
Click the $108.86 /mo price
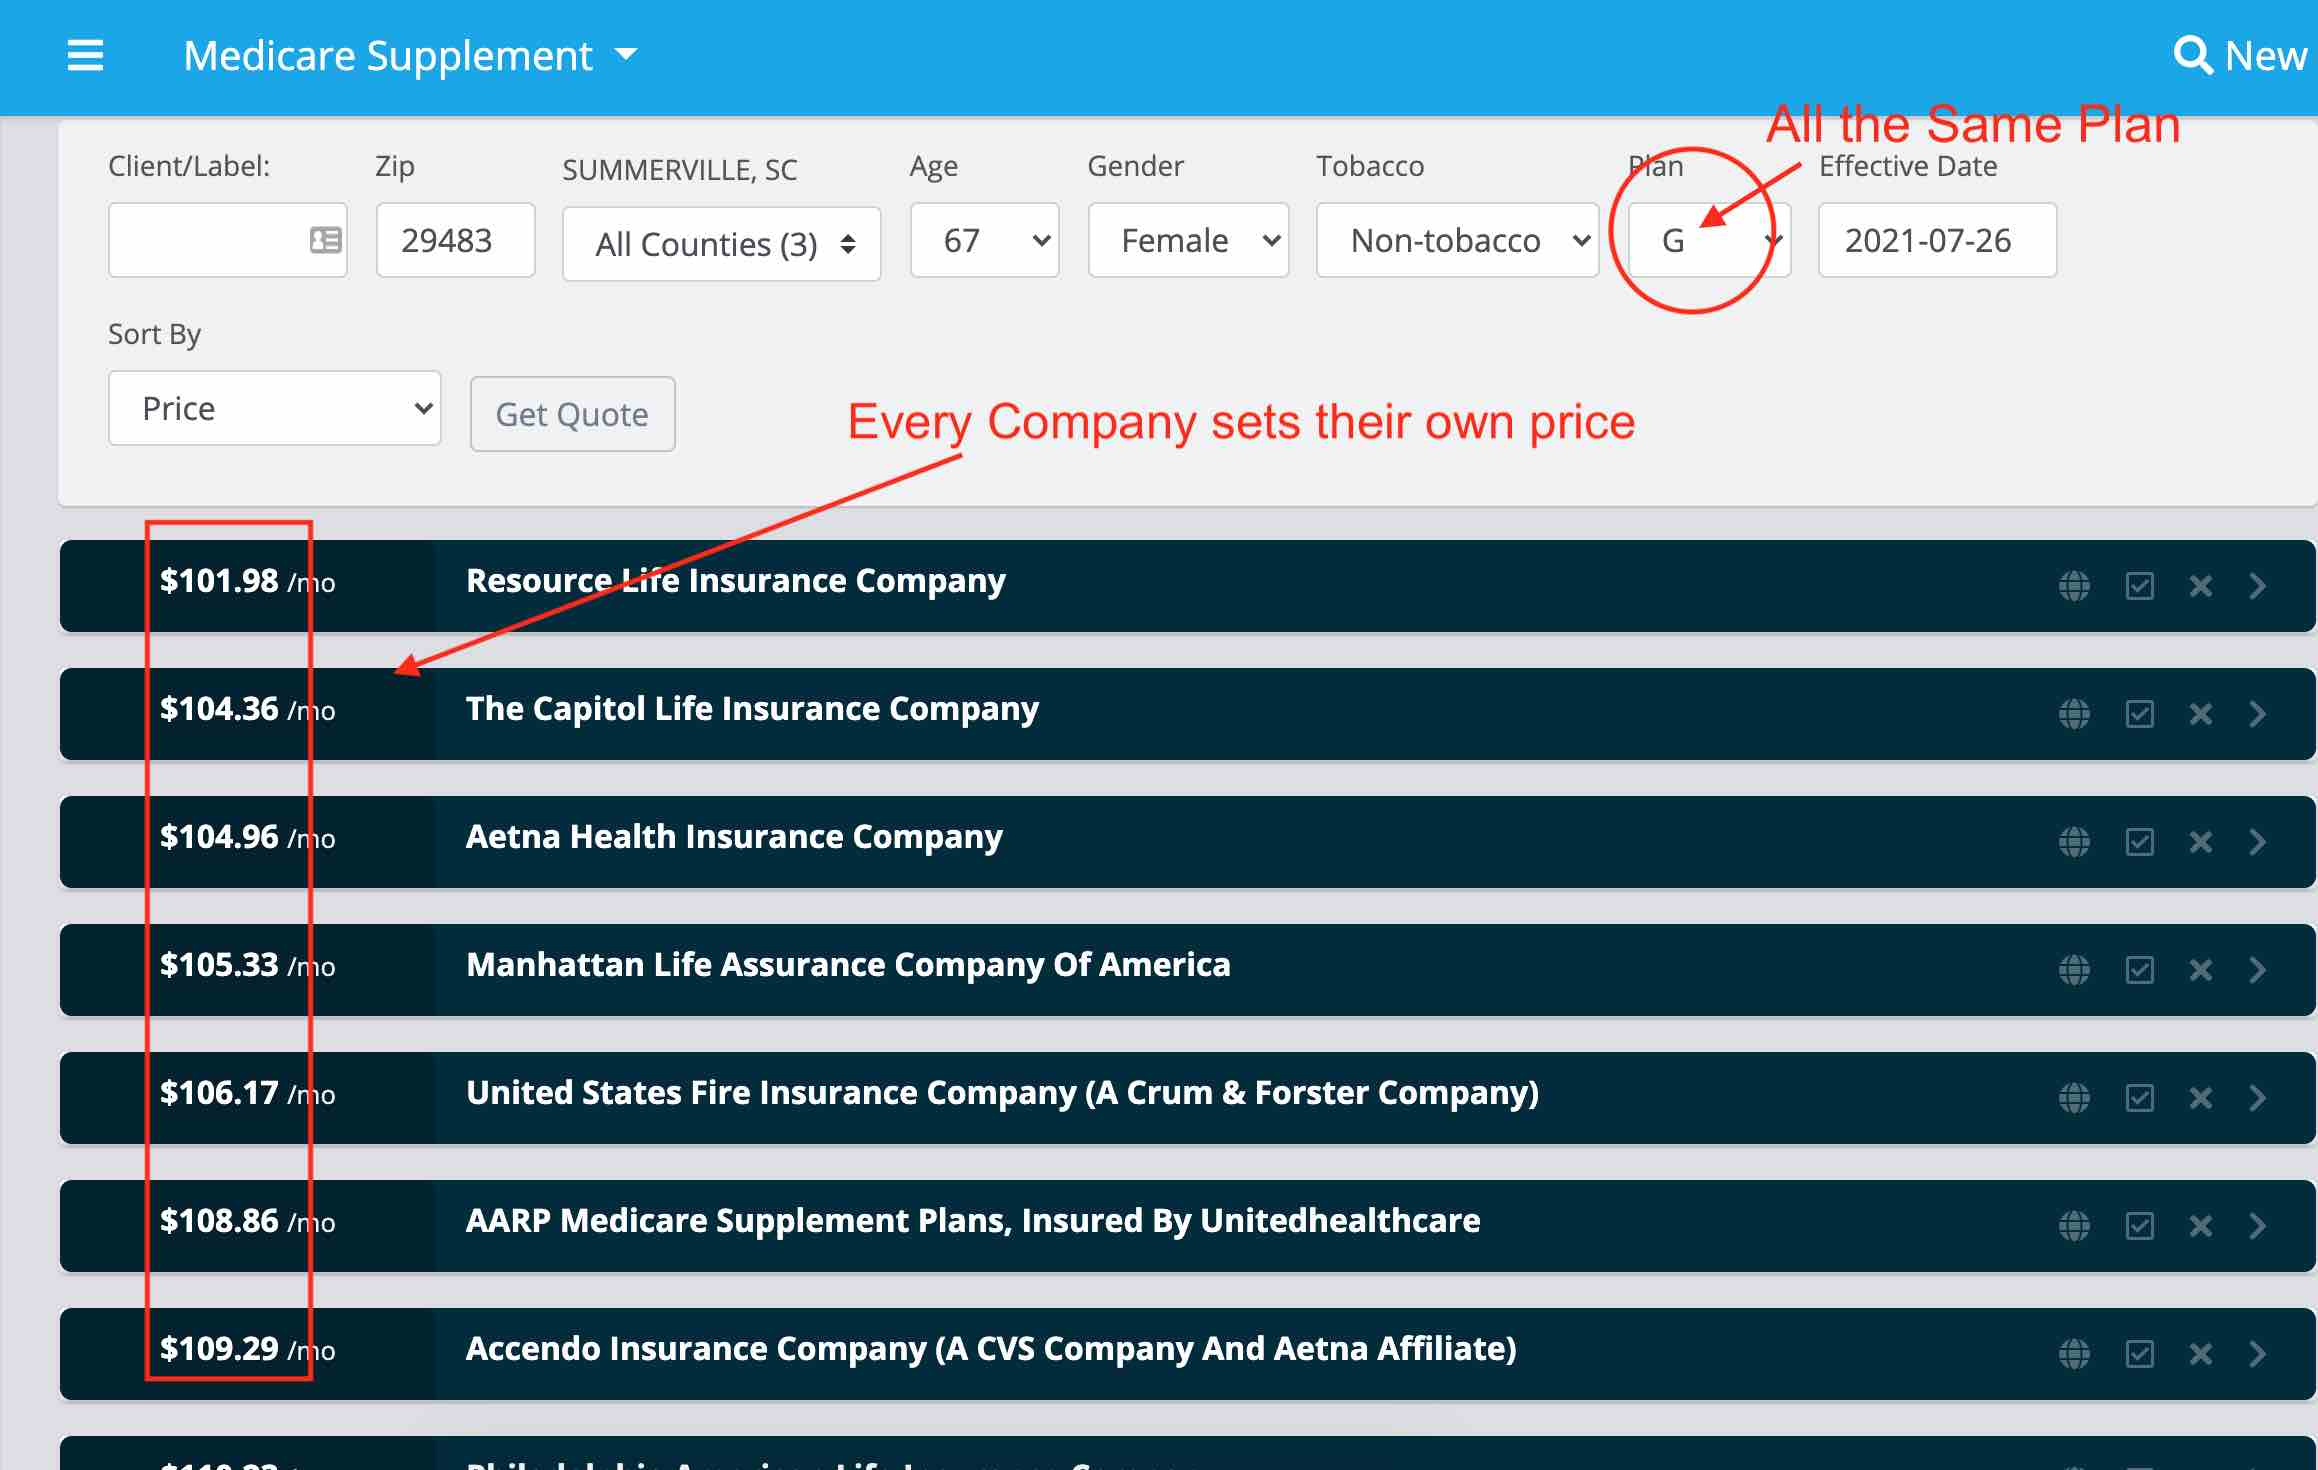248,1221
